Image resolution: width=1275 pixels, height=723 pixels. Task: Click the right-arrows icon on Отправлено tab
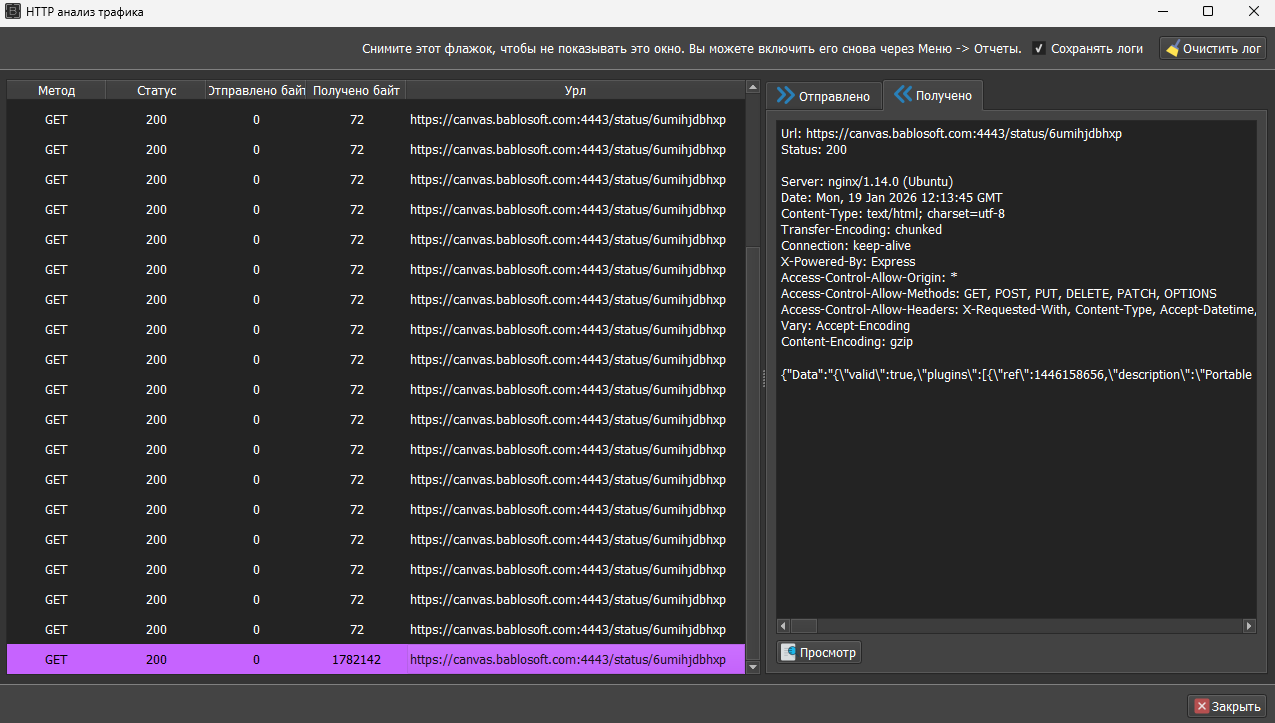785,95
